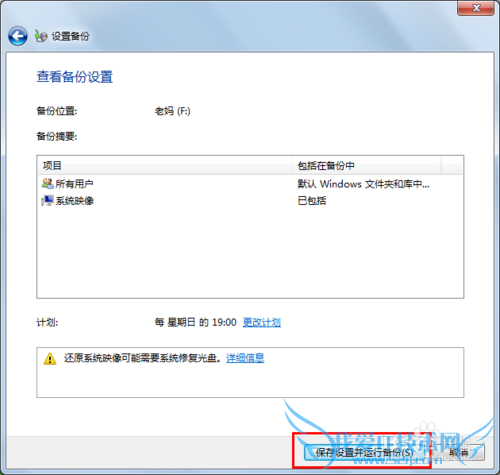Click the 老妈 (F:) backup location text
Screen dimensions: 500x475
tap(172, 111)
